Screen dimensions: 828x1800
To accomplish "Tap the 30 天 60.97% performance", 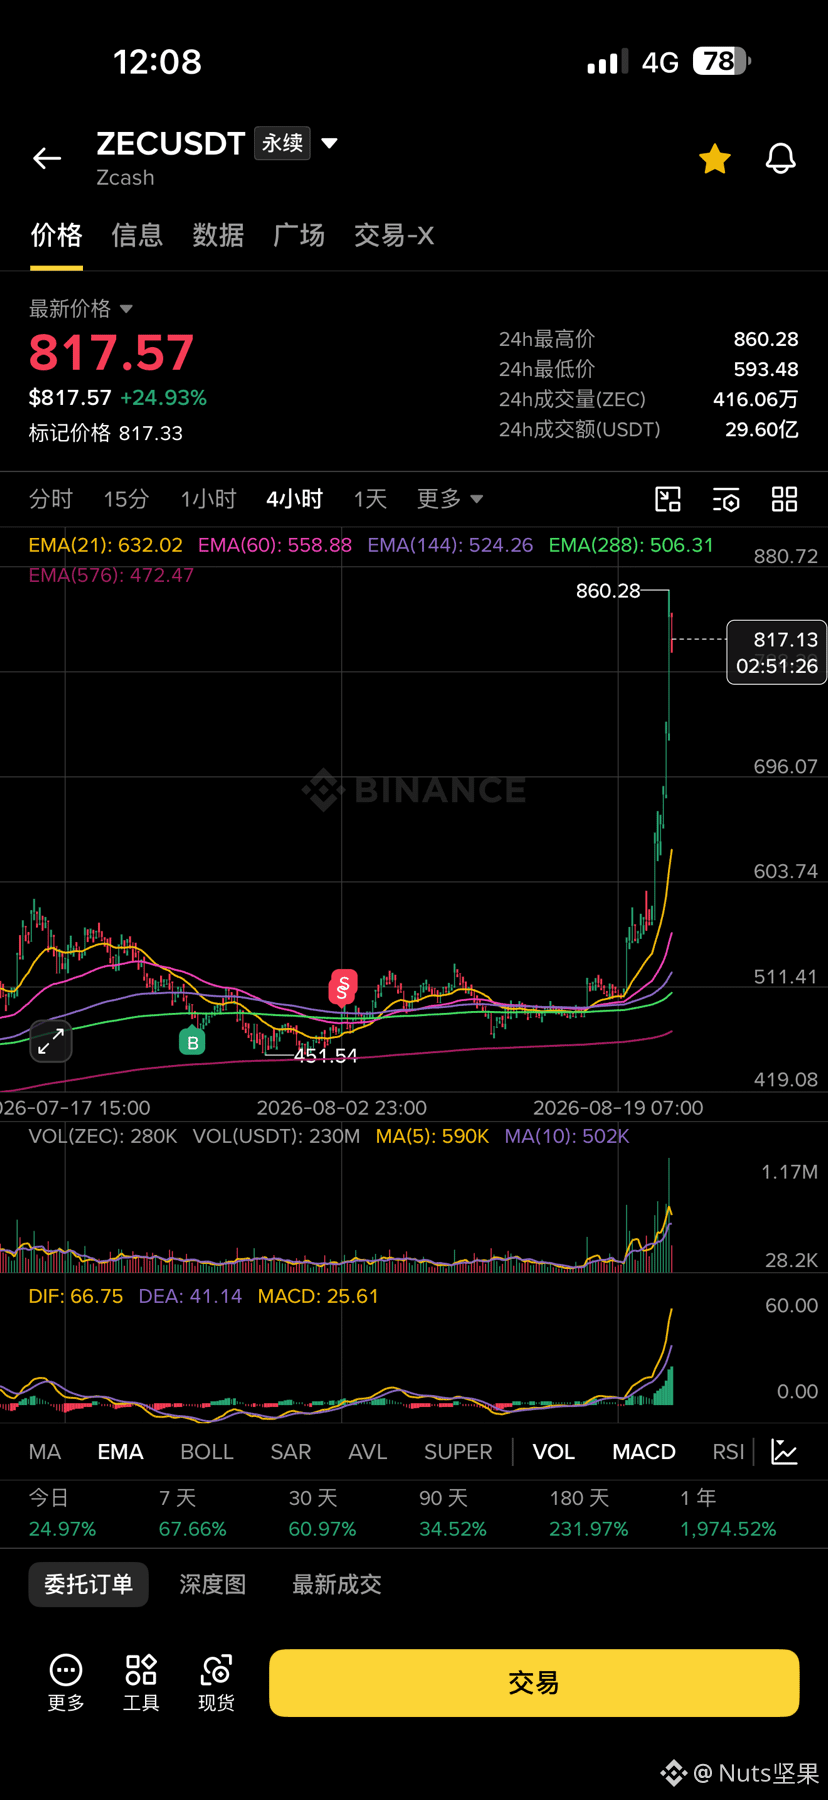I will click(x=322, y=1513).
